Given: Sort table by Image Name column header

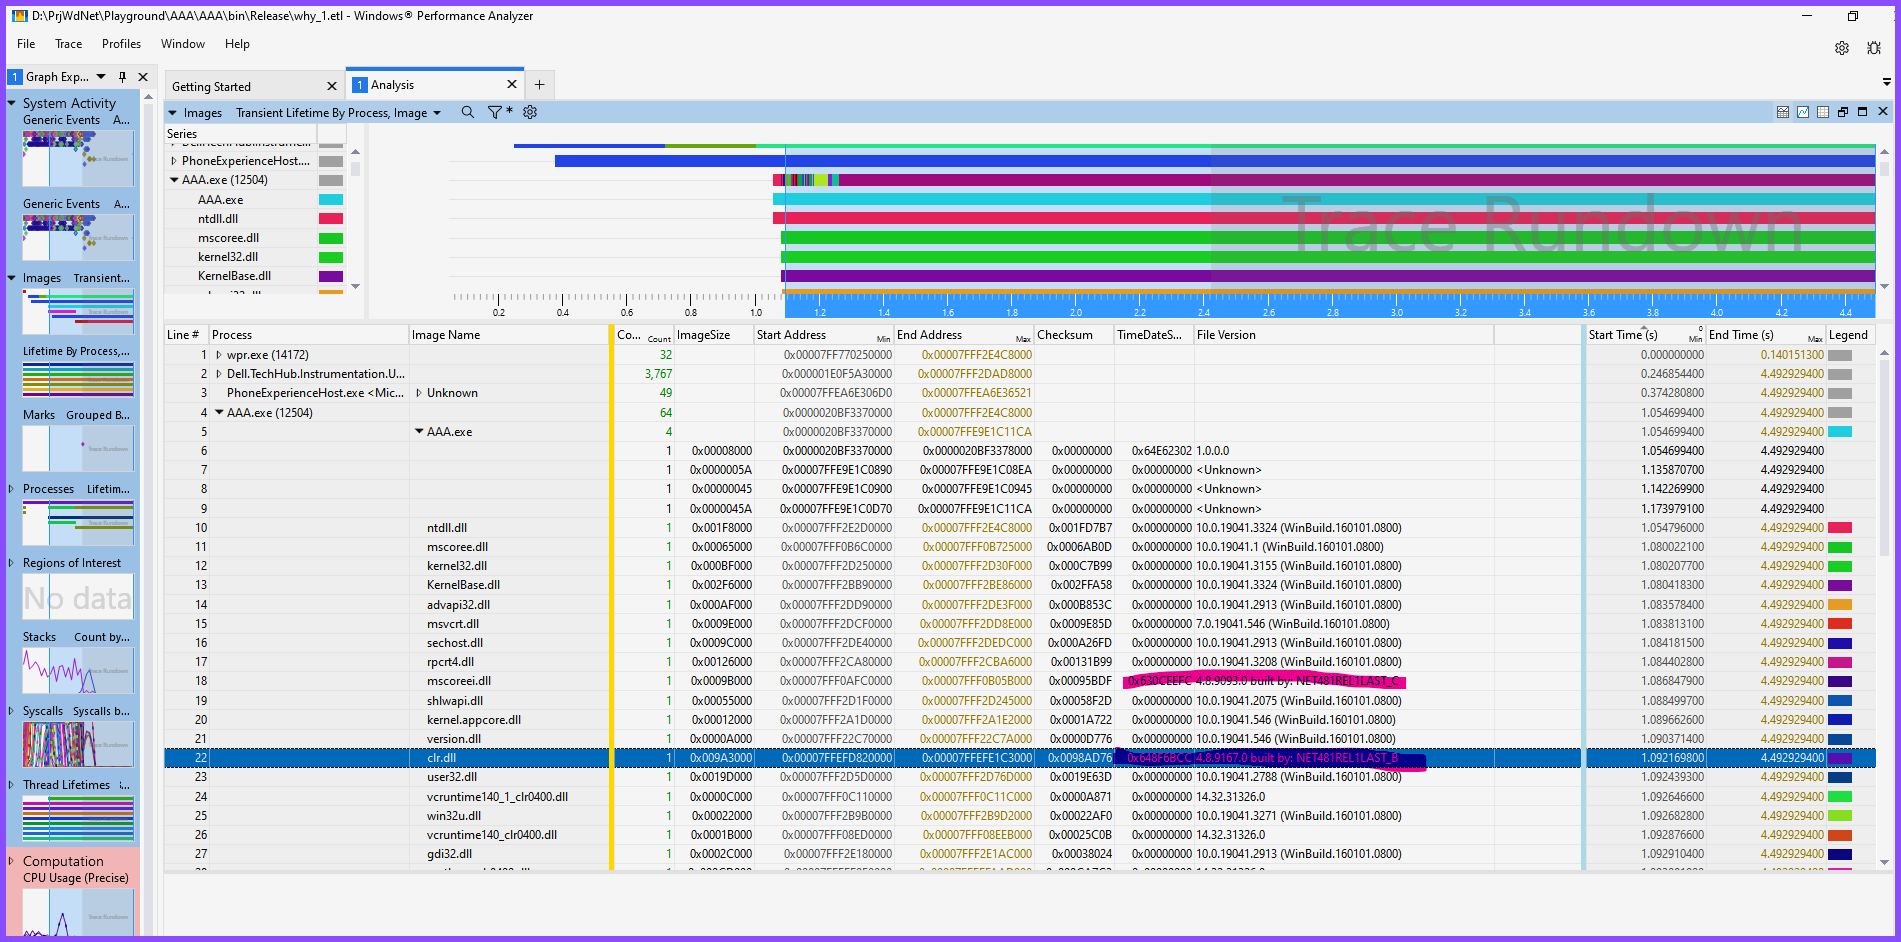Looking at the screenshot, I should (x=446, y=335).
